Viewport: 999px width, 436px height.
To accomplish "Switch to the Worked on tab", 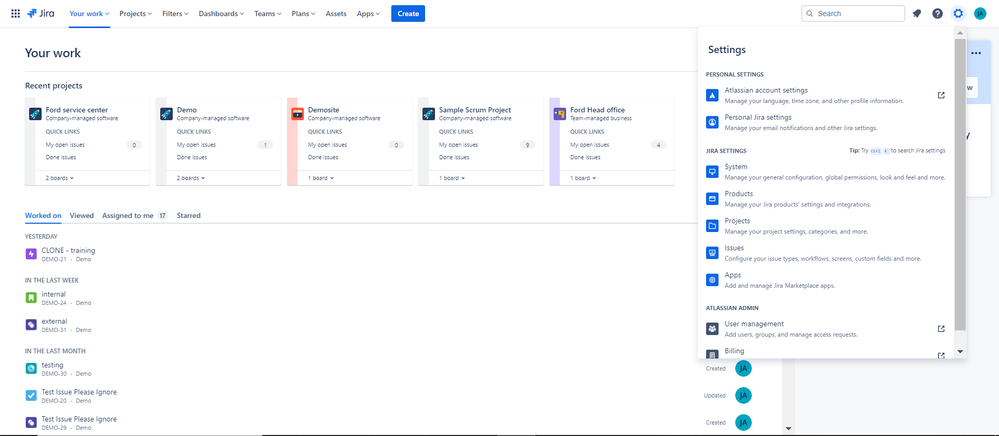I will pyautogui.click(x=43, y=215).
